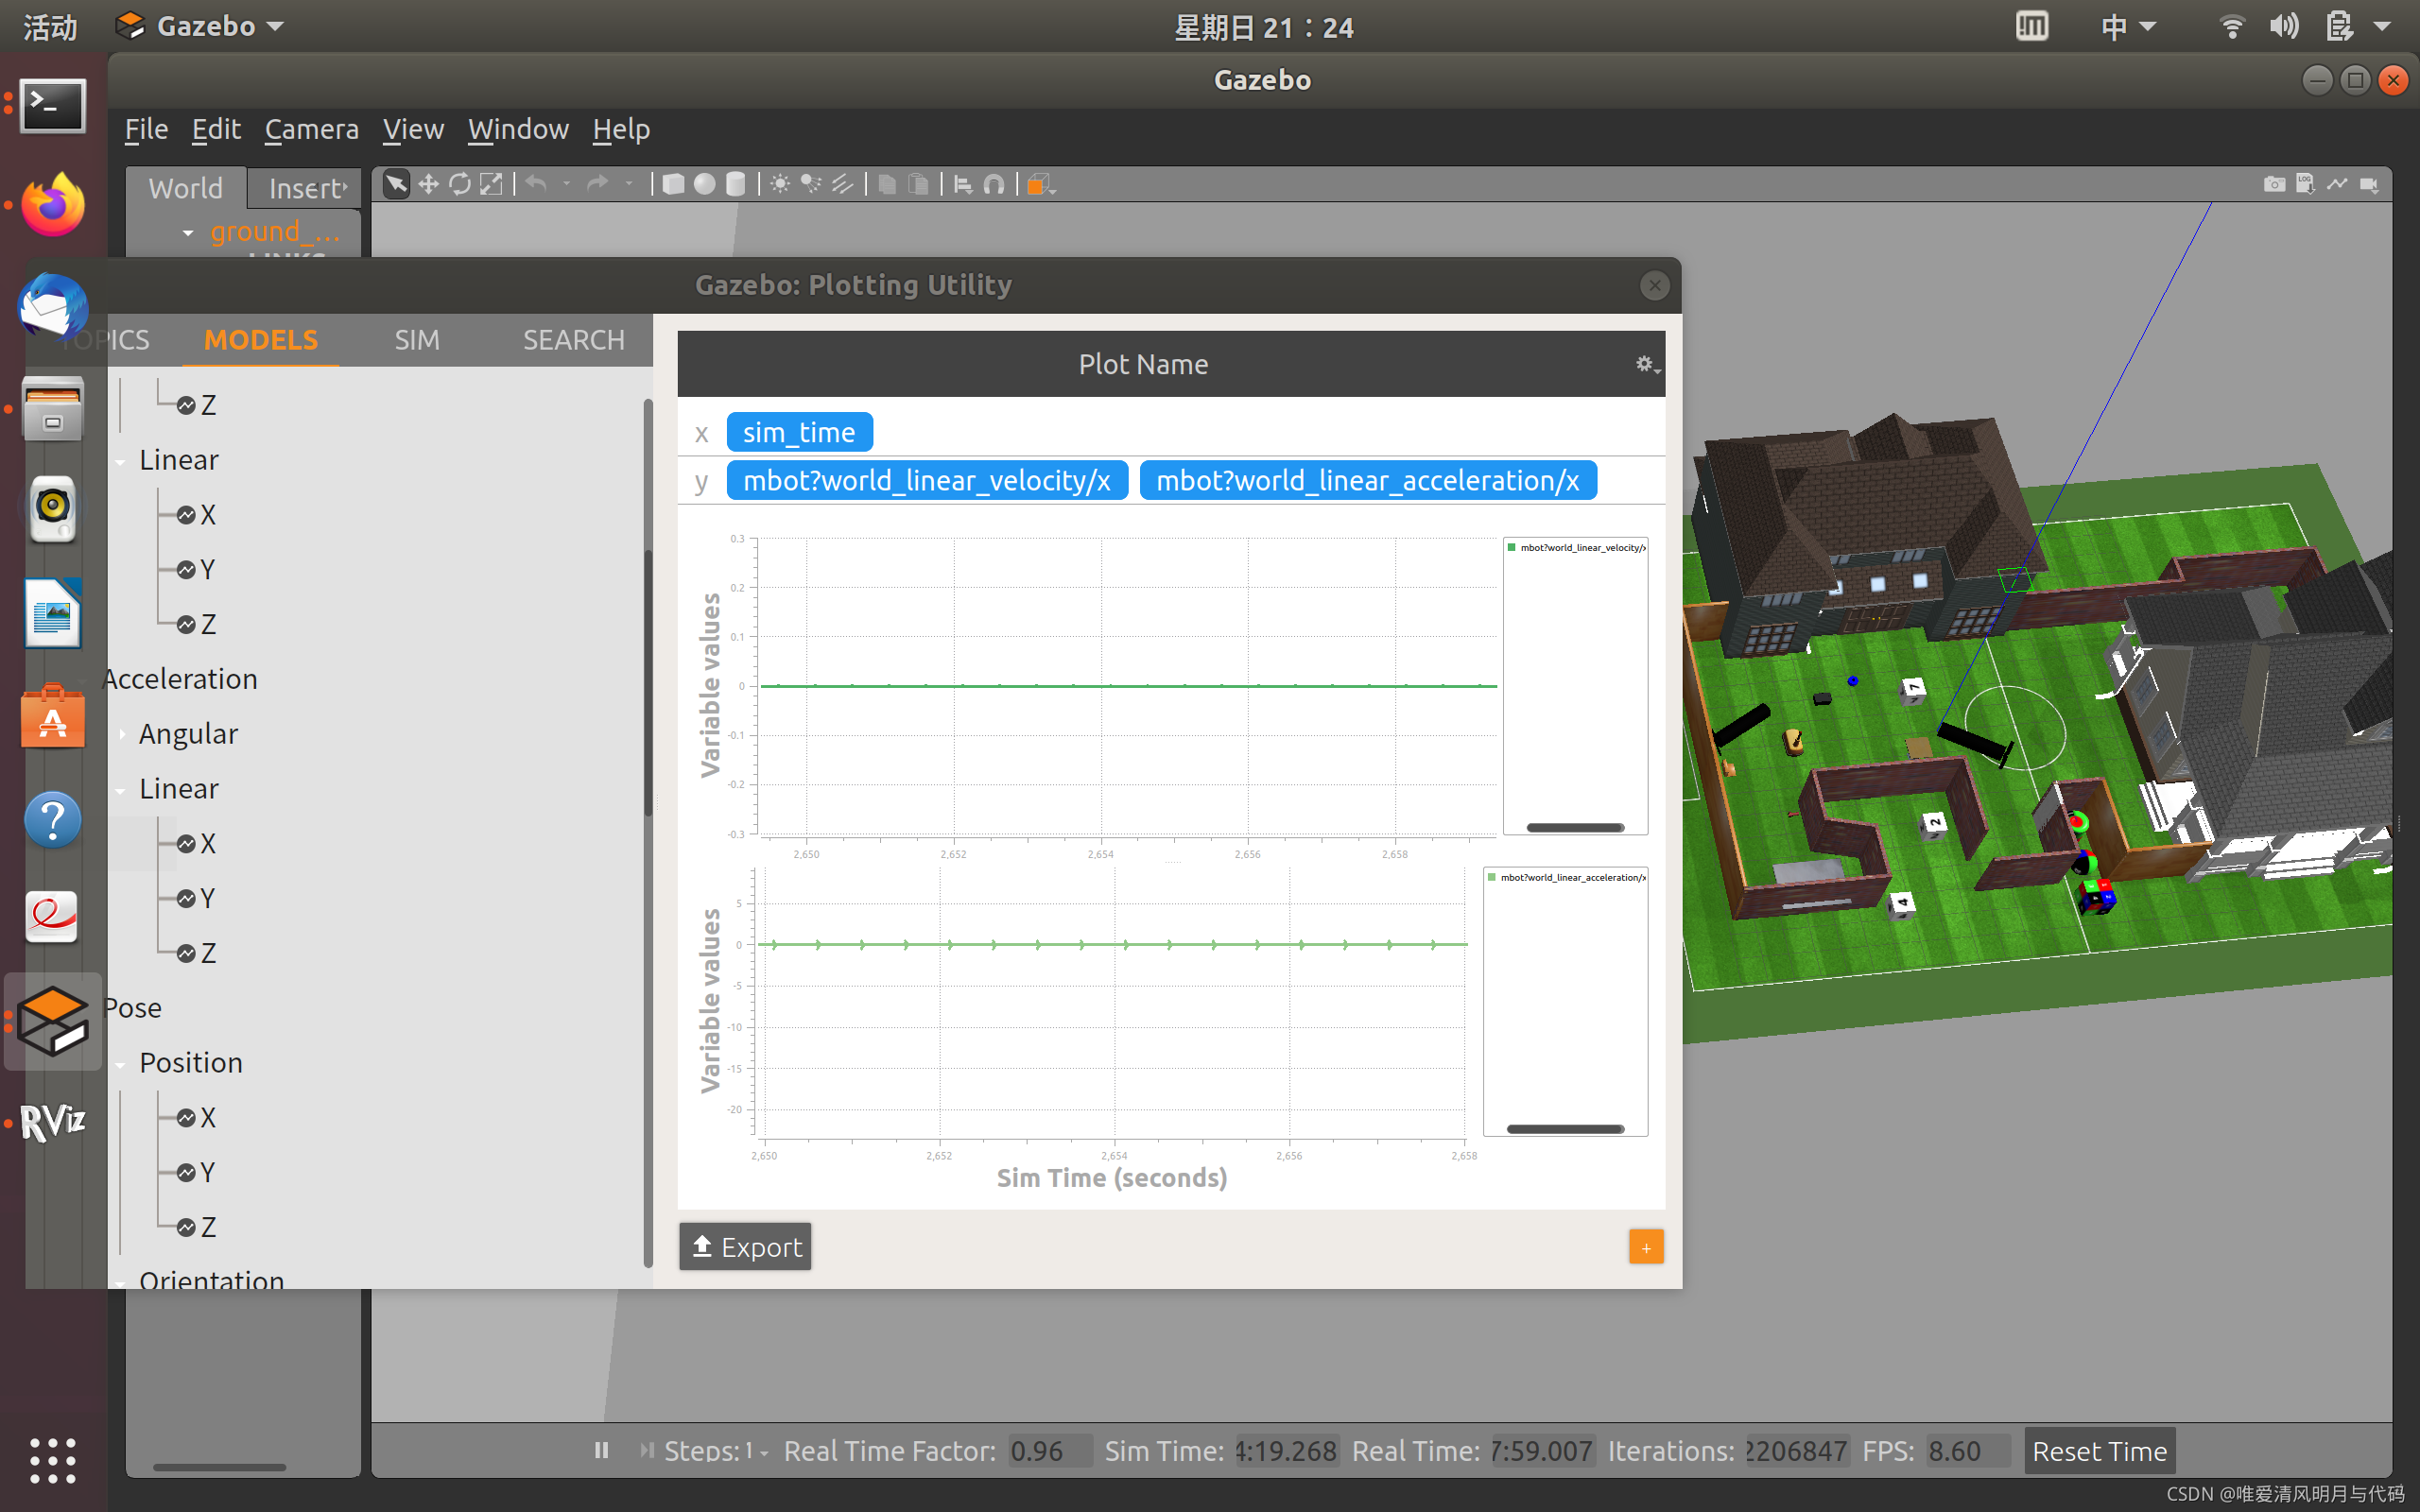Reset the simulation time

(x=2099, y=1450)
